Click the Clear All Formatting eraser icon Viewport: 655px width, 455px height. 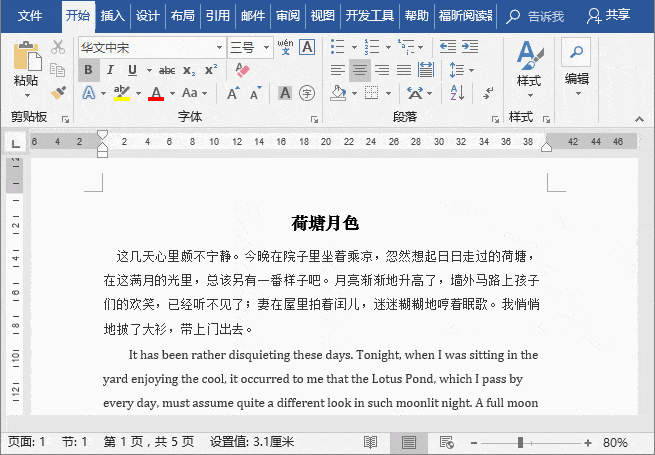pos(242,70)
